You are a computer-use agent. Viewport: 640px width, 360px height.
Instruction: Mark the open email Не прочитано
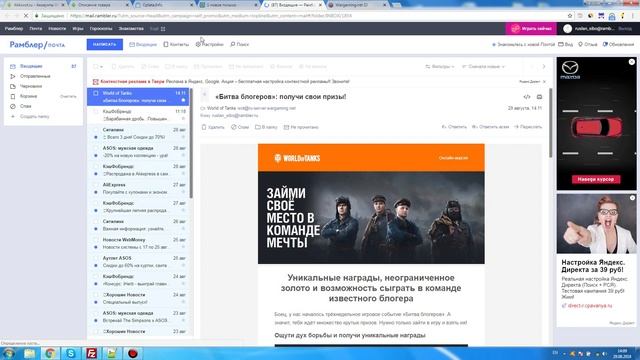301,127
